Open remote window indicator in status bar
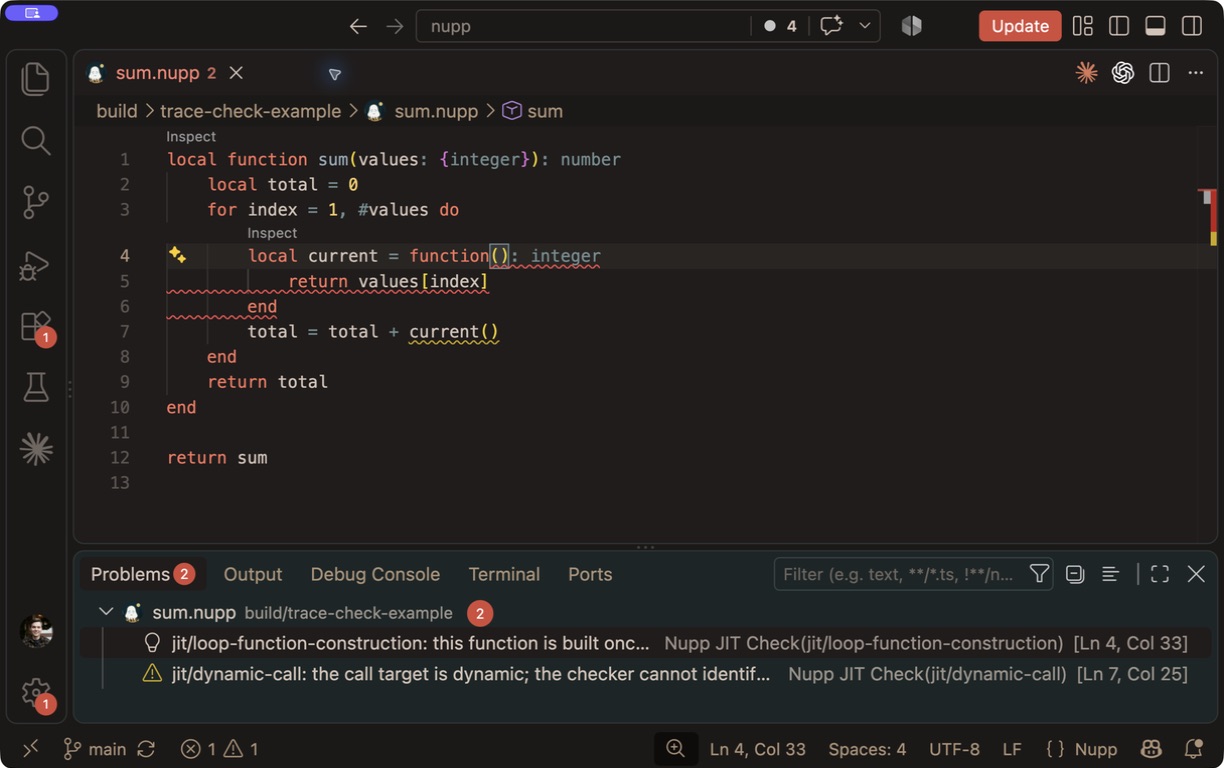 point(30,749)
